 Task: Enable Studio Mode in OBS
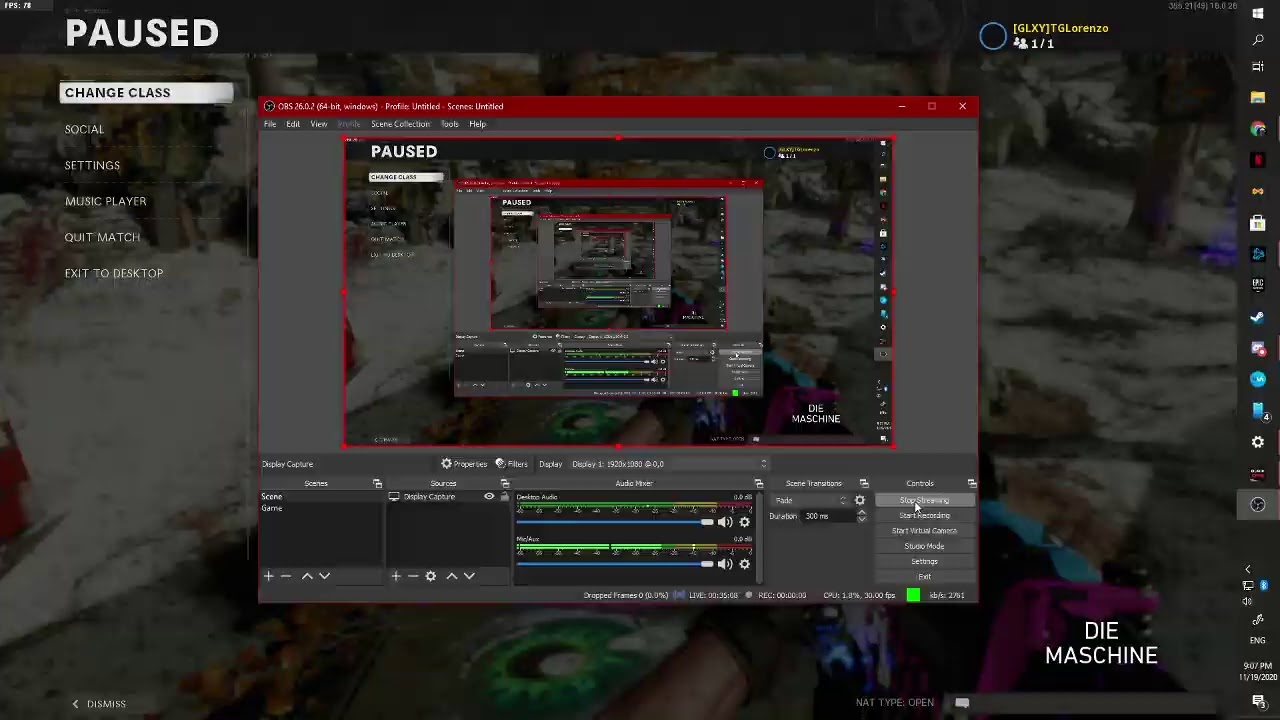click(x=924, y=546)
